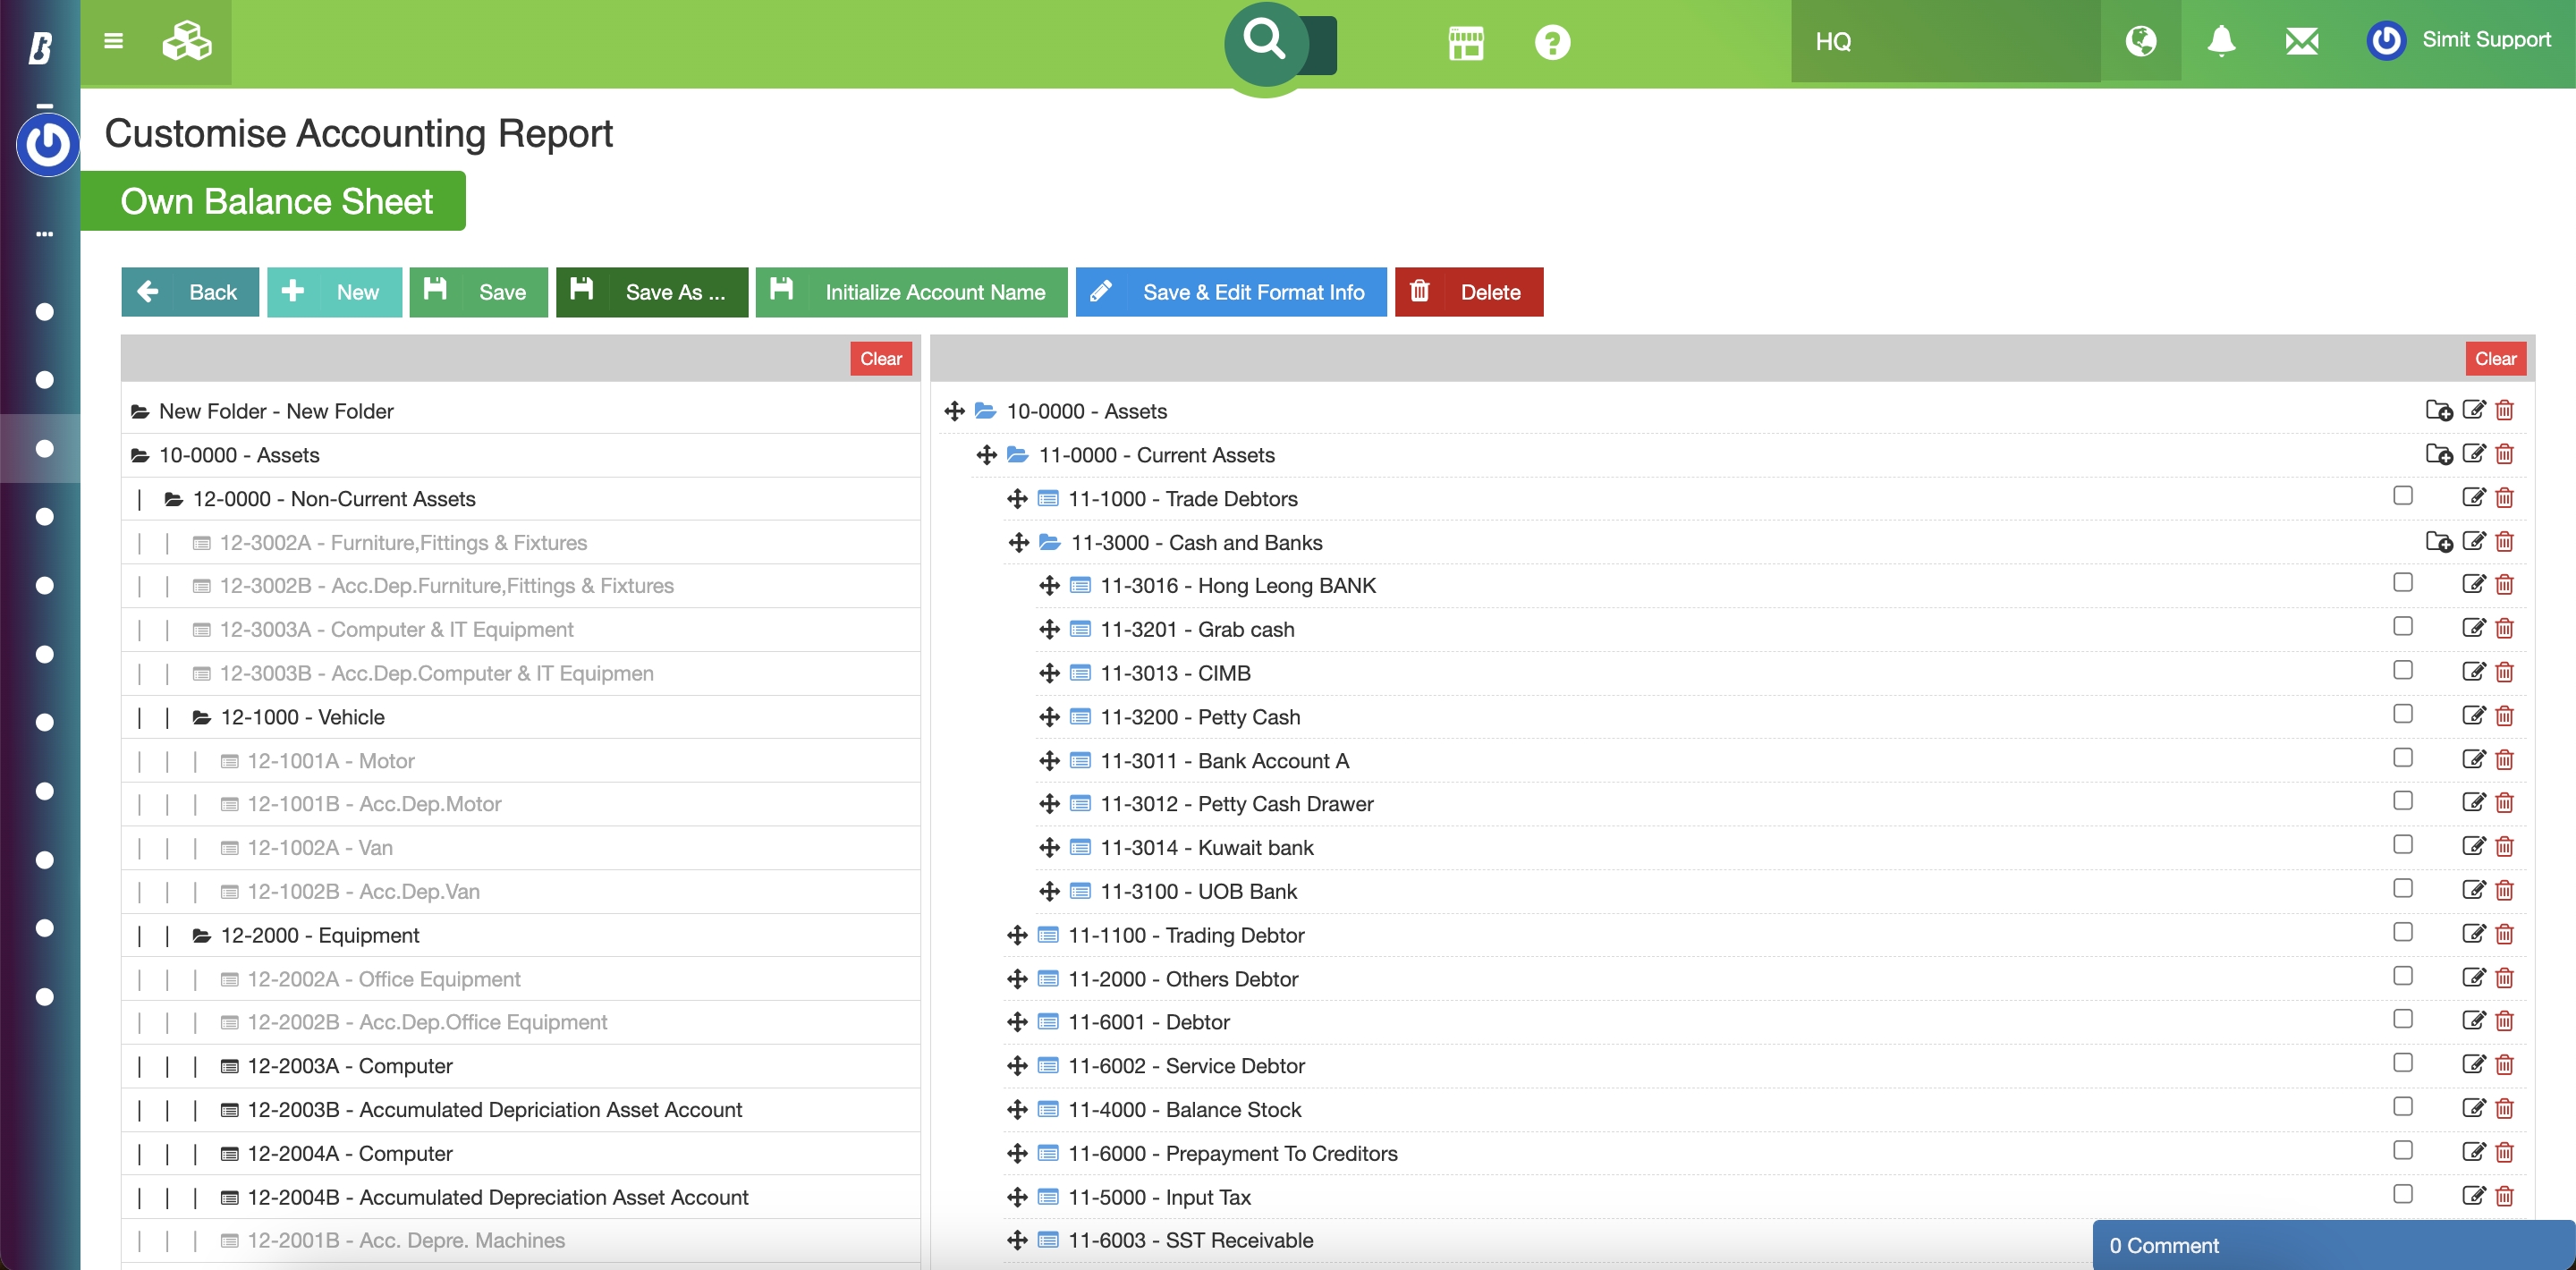
Task: Click the Save As ... button
Action: coord(652,292)
